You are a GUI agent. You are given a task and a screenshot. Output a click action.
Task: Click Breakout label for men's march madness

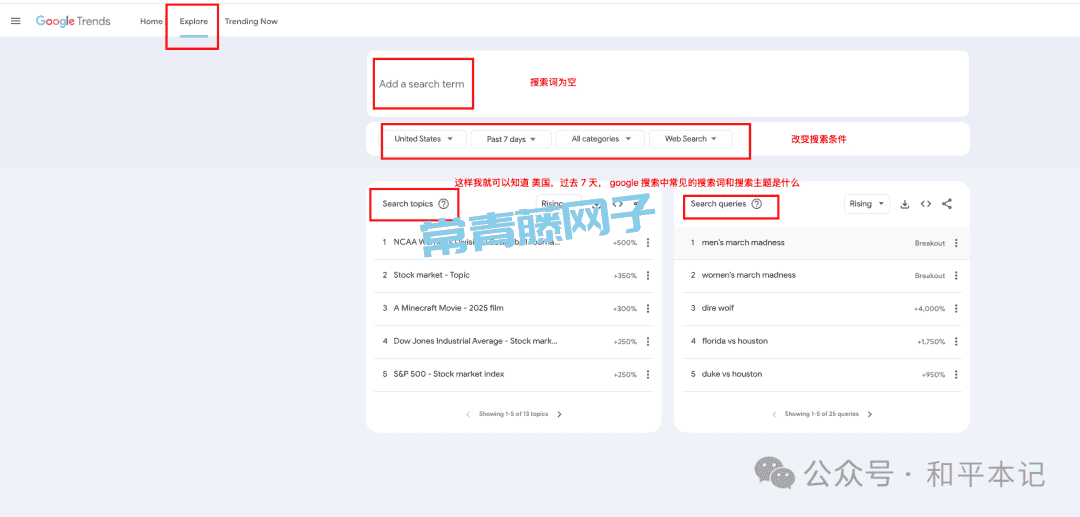(930, 244)
